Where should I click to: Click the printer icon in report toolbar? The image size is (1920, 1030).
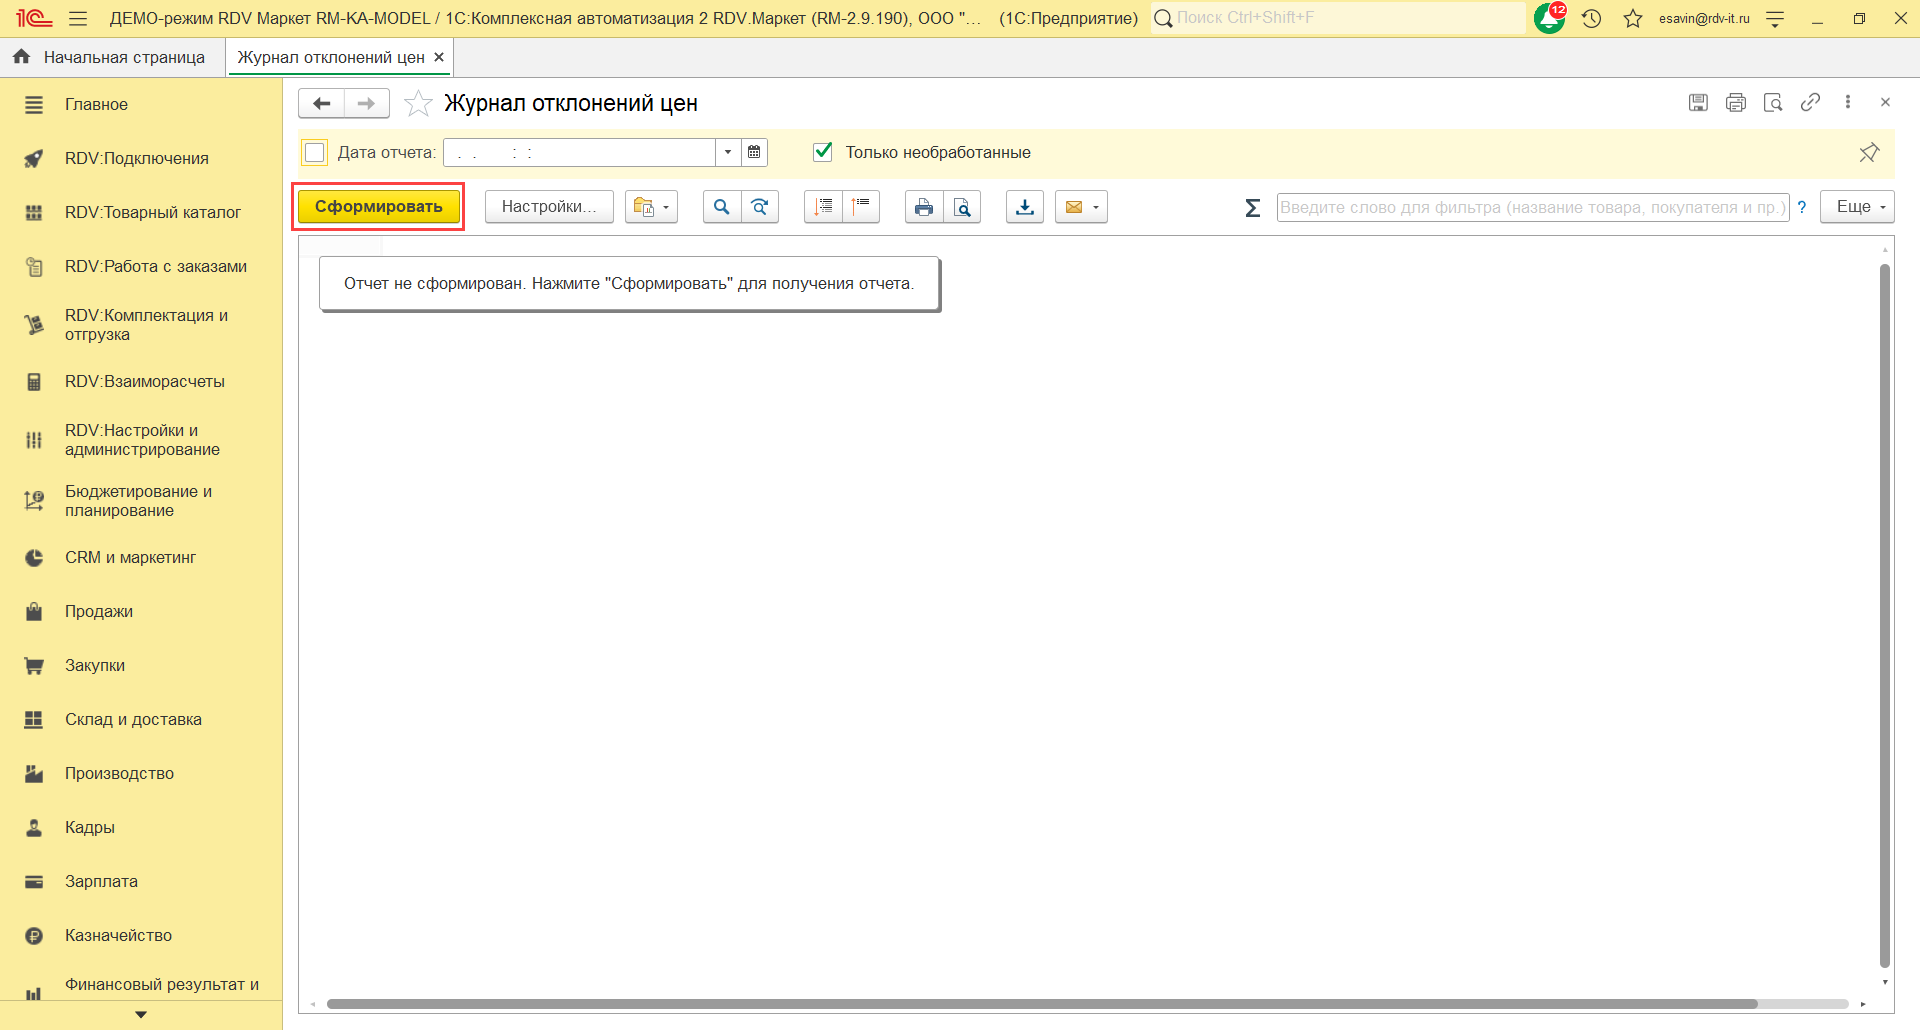tap(924, 207)
